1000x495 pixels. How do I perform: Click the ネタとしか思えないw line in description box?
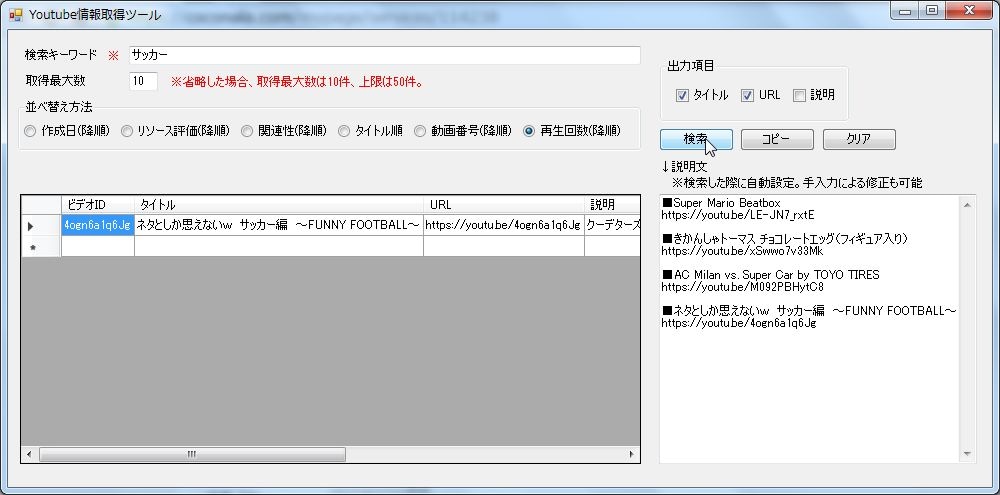809,311
